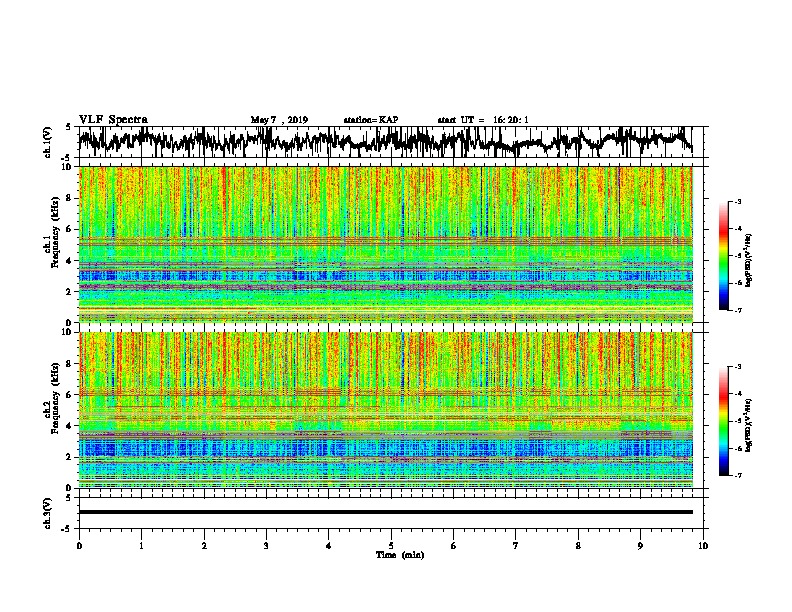Click the "station=KAP" header label

coord(371,120)
